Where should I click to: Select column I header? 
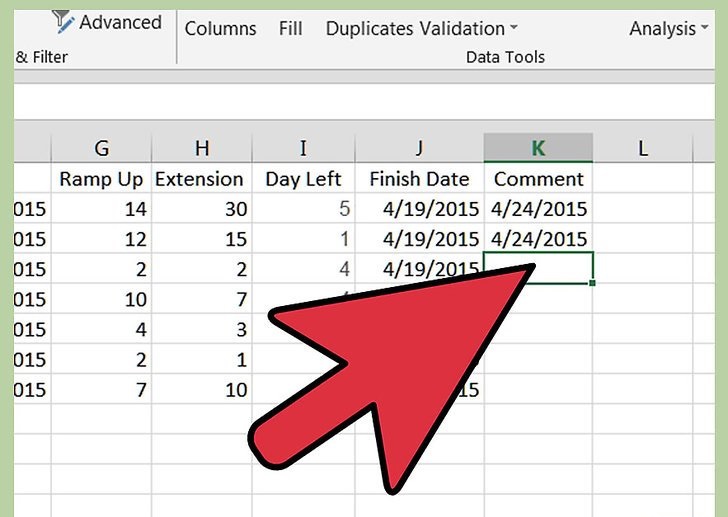click(x=303, y=148)
